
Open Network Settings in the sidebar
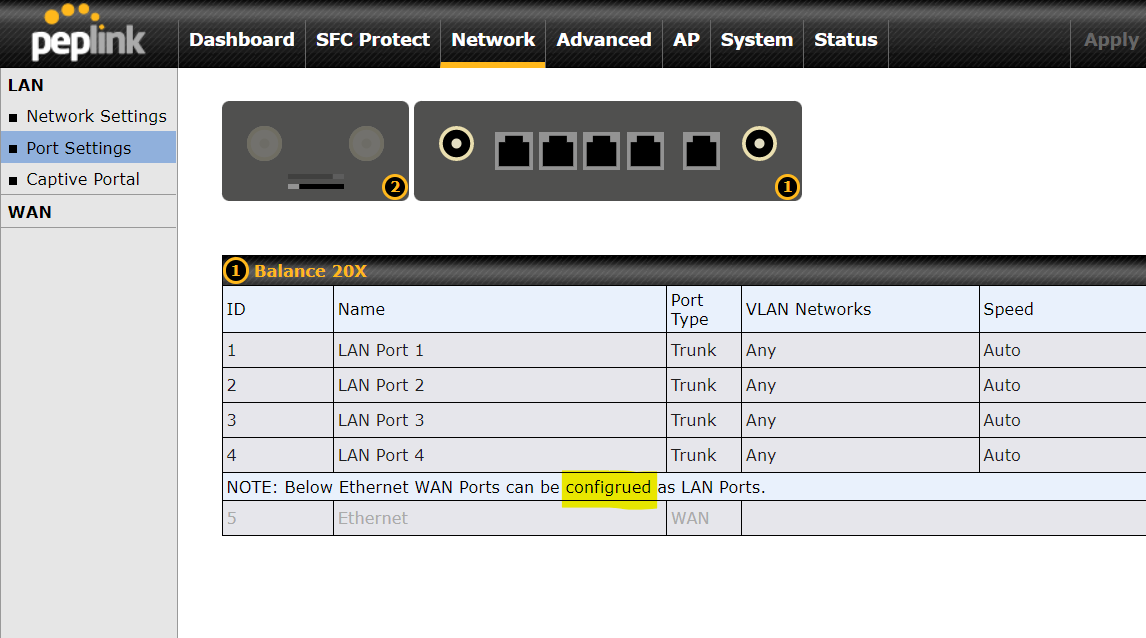tap(96, 116)
